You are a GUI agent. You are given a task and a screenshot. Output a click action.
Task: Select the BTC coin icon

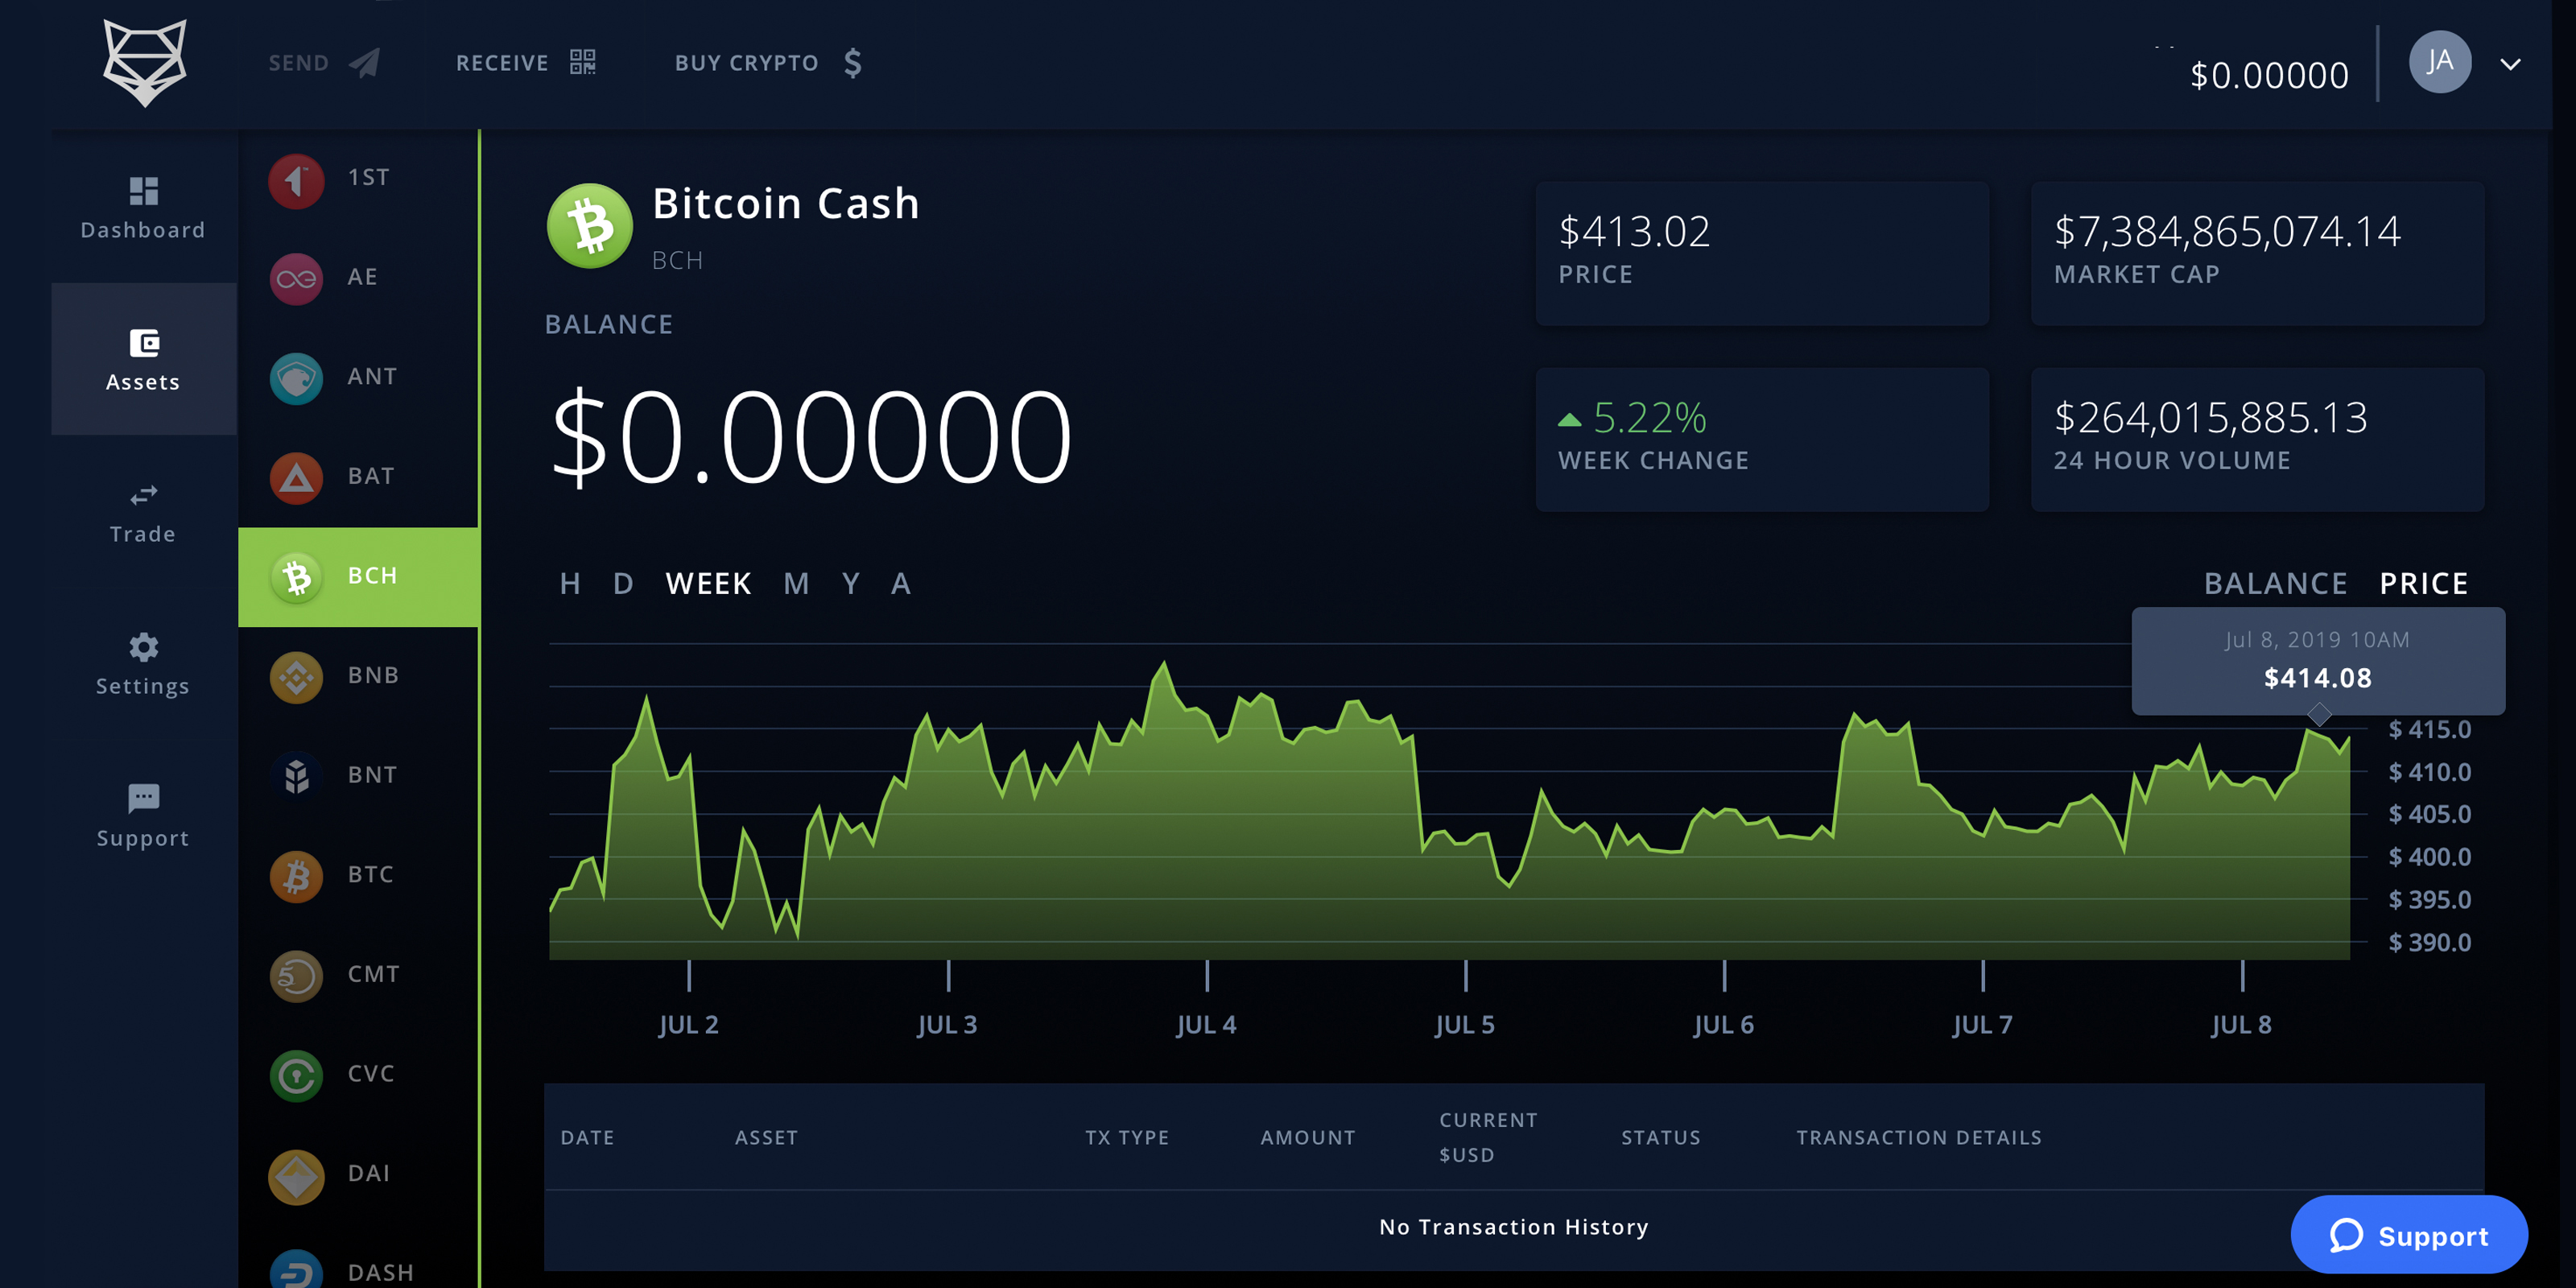[296, 875]
